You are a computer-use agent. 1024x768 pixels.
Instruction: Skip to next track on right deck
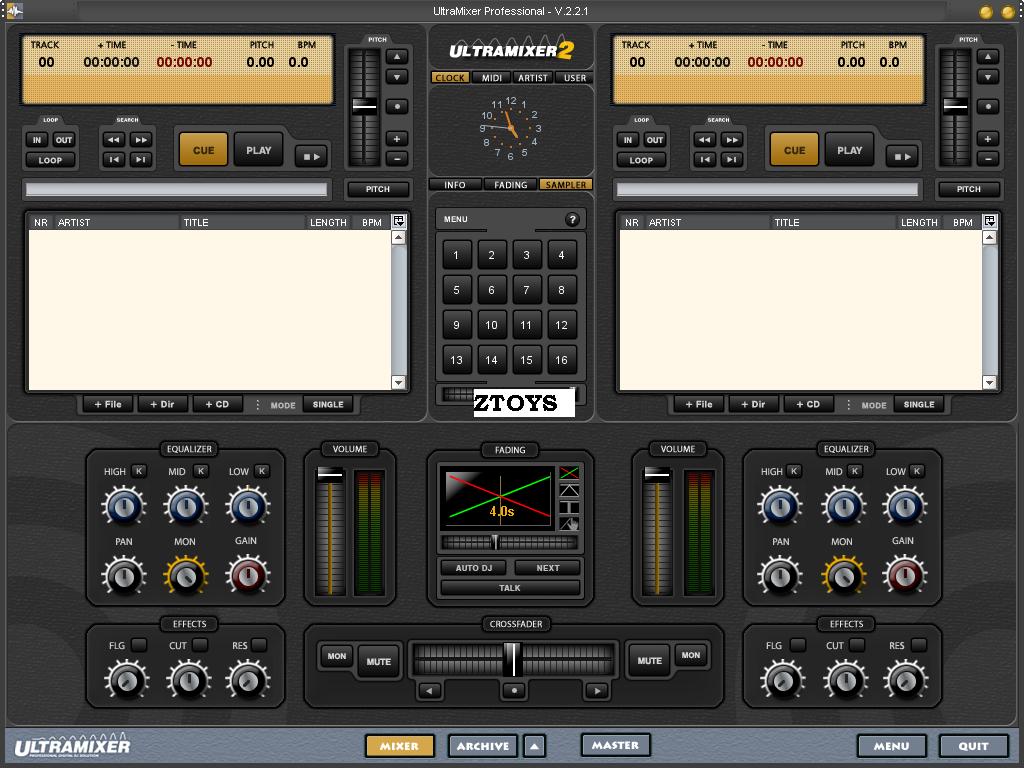(x=732, y=159)
